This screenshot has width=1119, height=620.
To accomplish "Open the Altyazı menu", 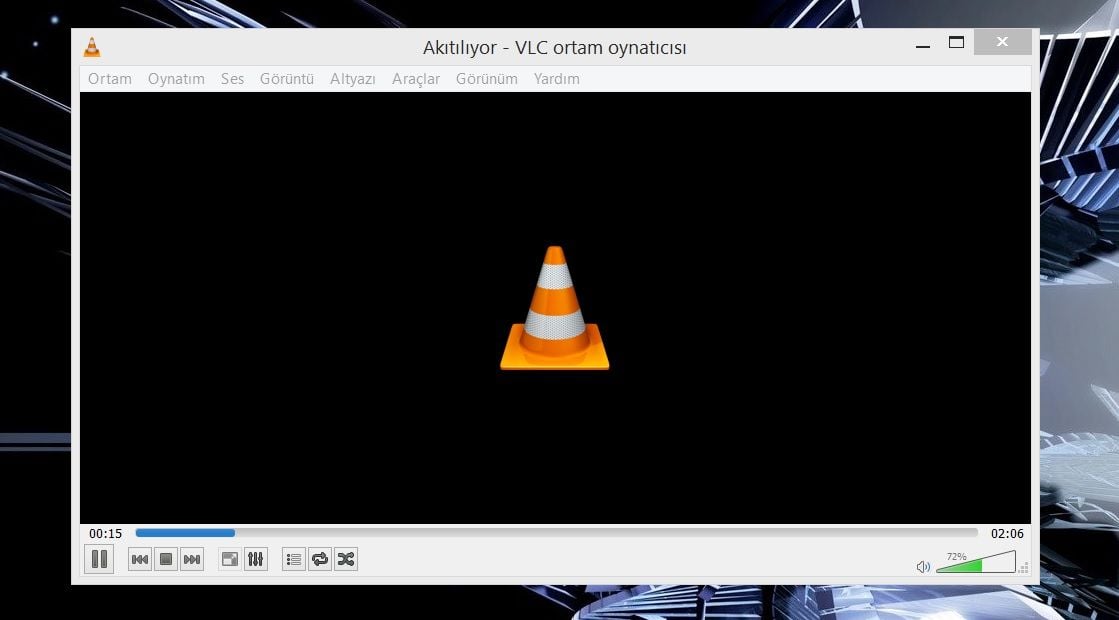I will pos(353,78).
